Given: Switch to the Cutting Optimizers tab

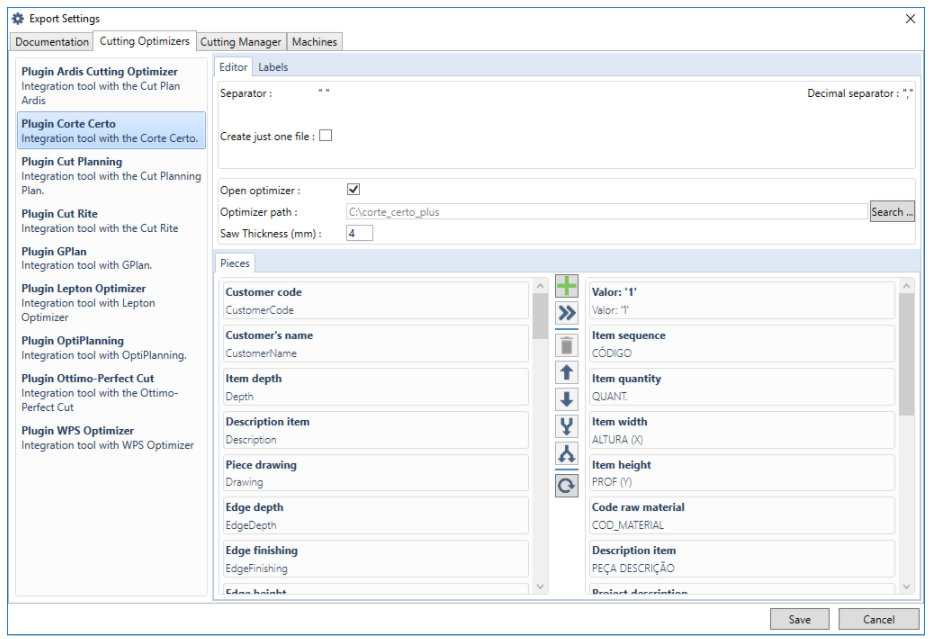Looking at the screenshot, I should coord(144,41).
